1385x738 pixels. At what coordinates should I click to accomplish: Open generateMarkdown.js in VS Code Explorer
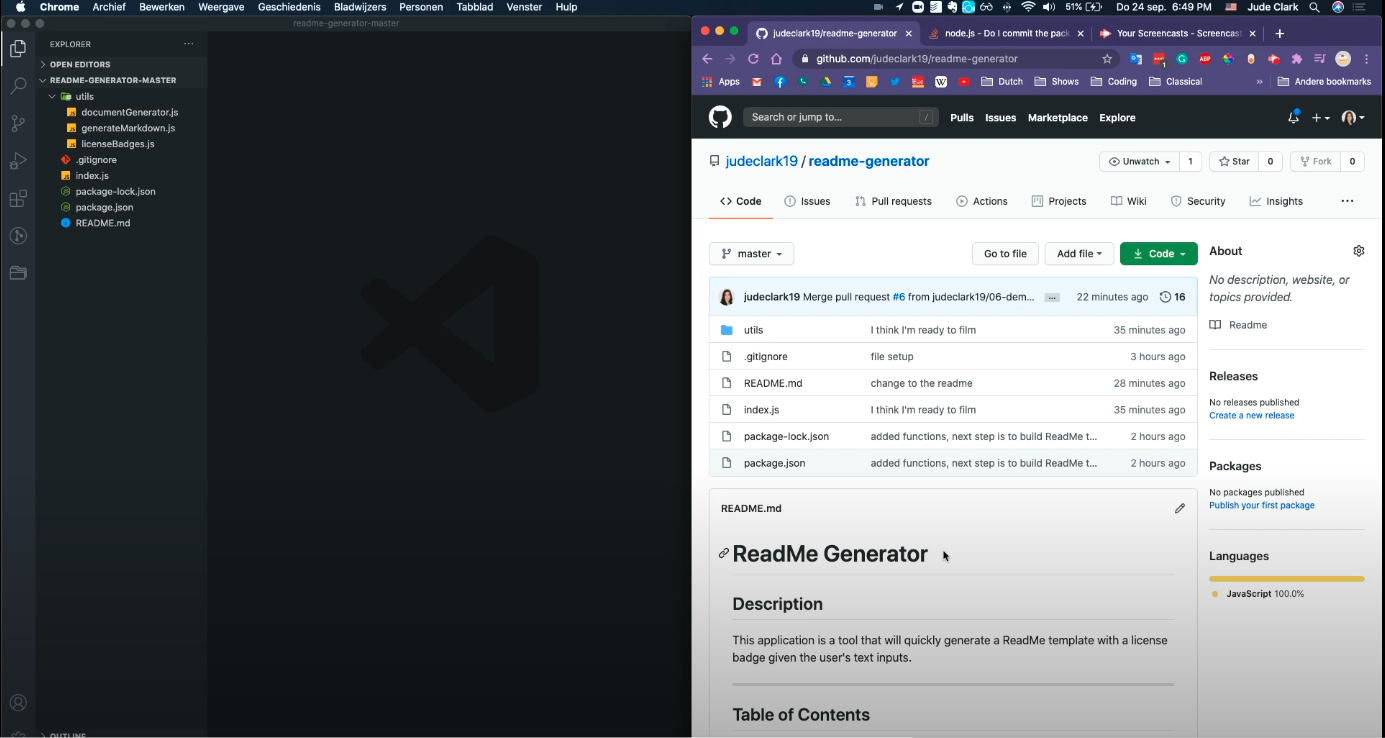click(x=128, y=128)
